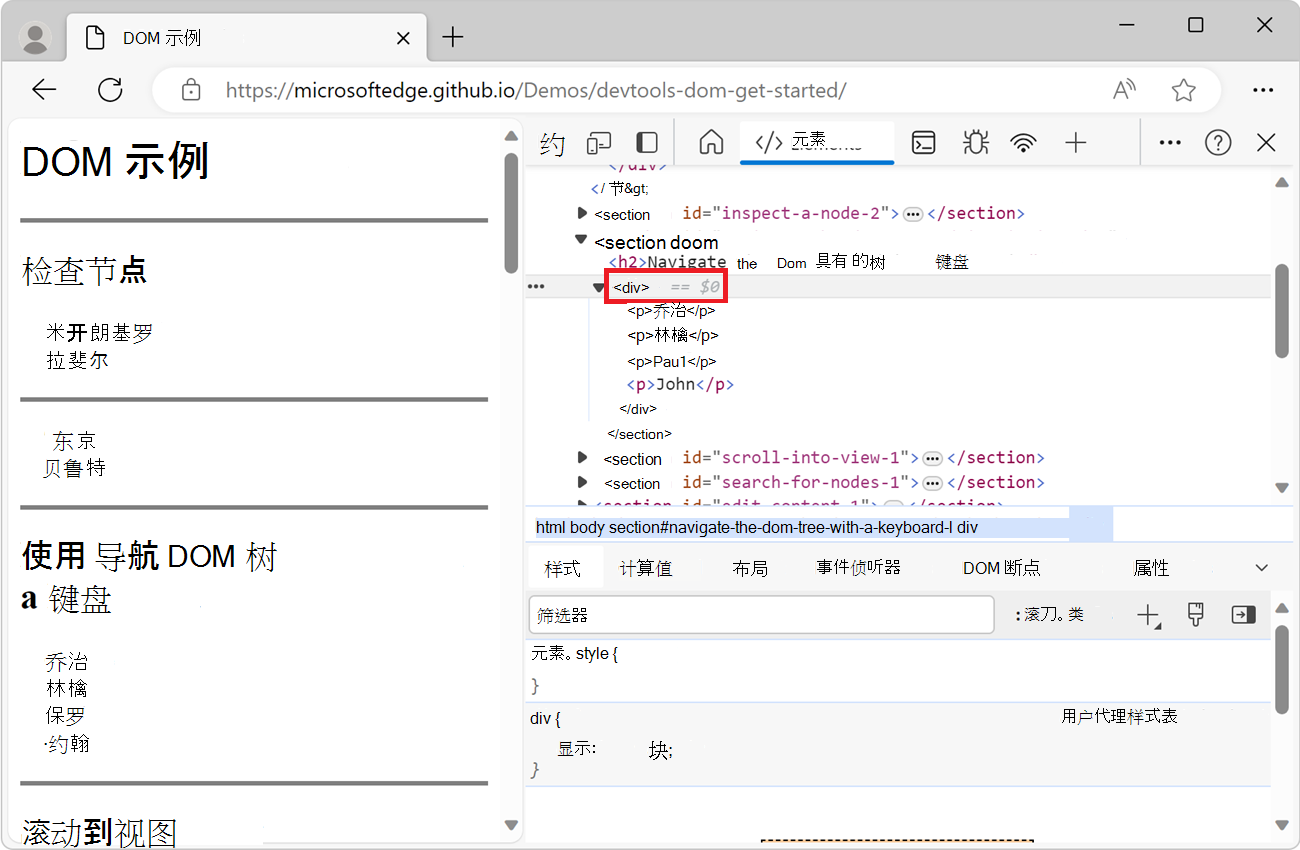Select the closing </div> tag row
This screenshot has width=1300, height=850.
pos(638,409)
